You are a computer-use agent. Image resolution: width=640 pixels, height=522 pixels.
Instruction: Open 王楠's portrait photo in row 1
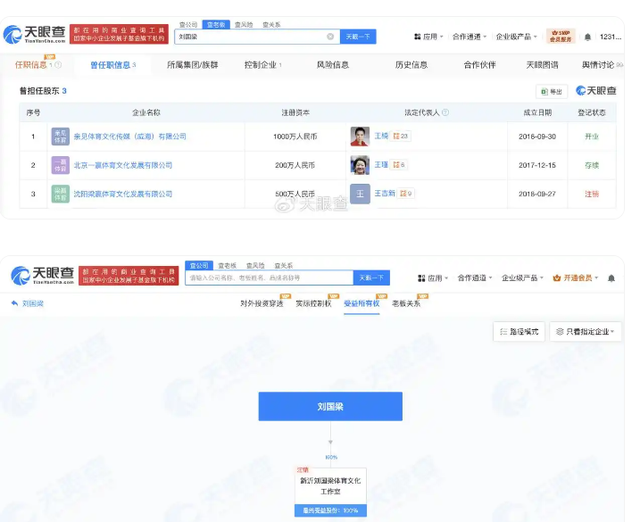(360, 136)
